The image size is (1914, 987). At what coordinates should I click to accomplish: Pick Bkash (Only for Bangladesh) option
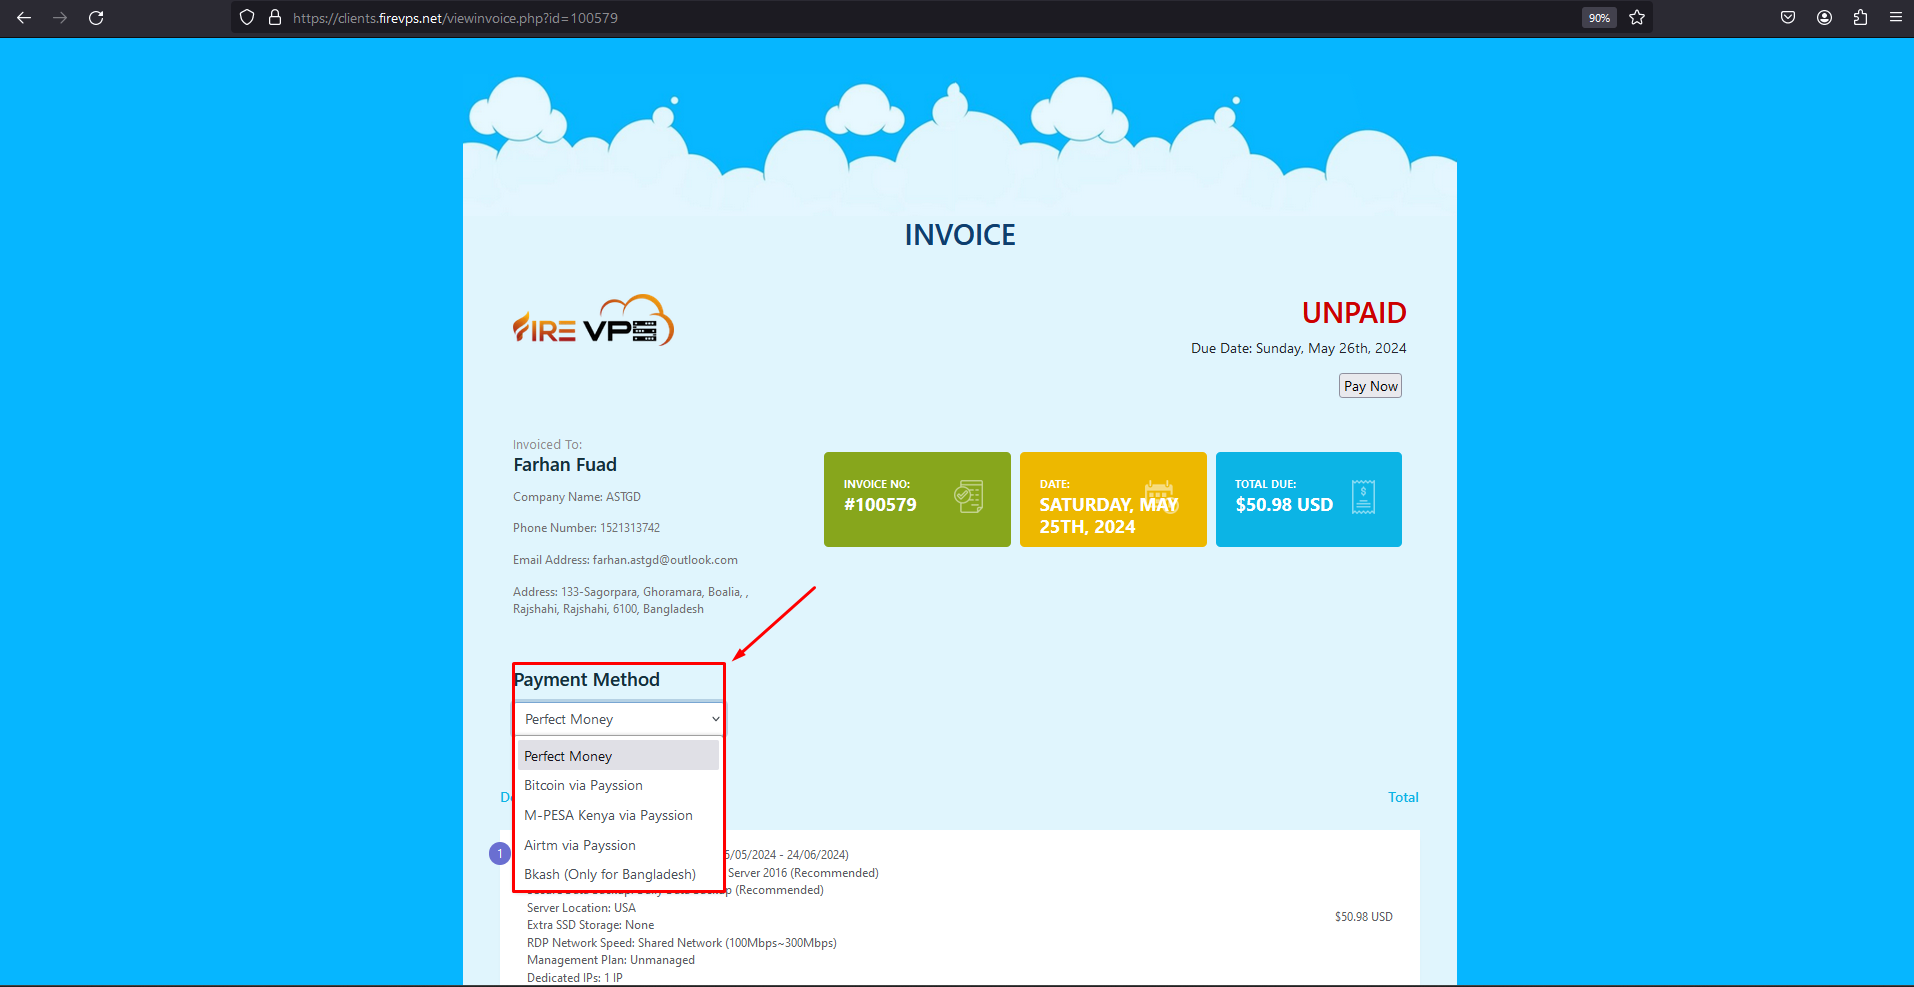(x=617, y=874)
